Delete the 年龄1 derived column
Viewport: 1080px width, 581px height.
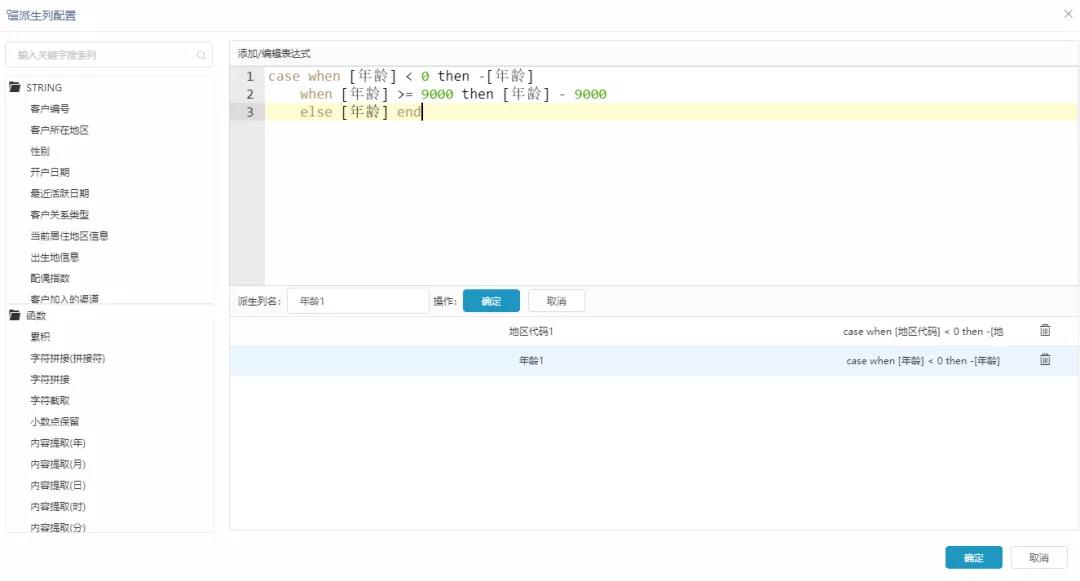[x=1045, y=359]
